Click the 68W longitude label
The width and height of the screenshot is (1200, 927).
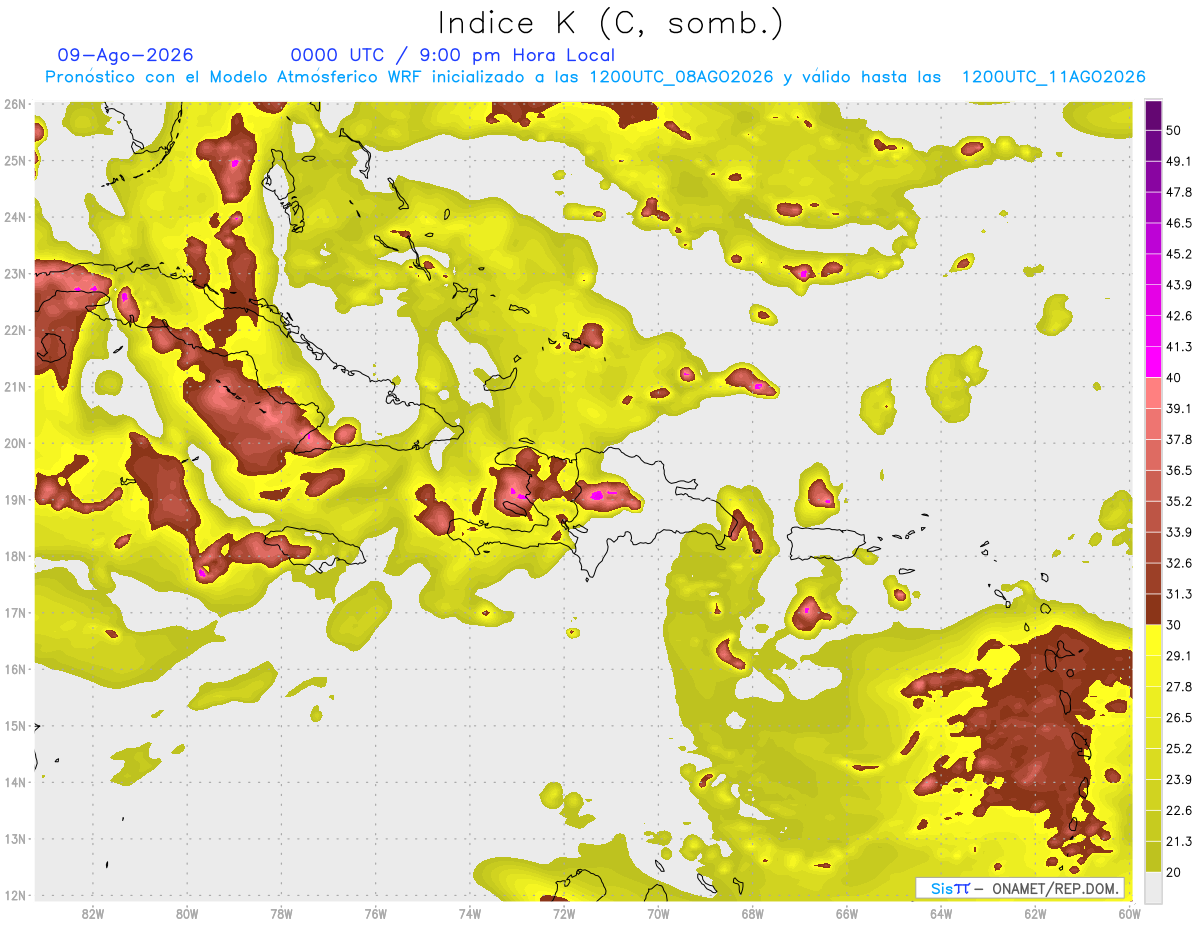click(x=753, y=914)
